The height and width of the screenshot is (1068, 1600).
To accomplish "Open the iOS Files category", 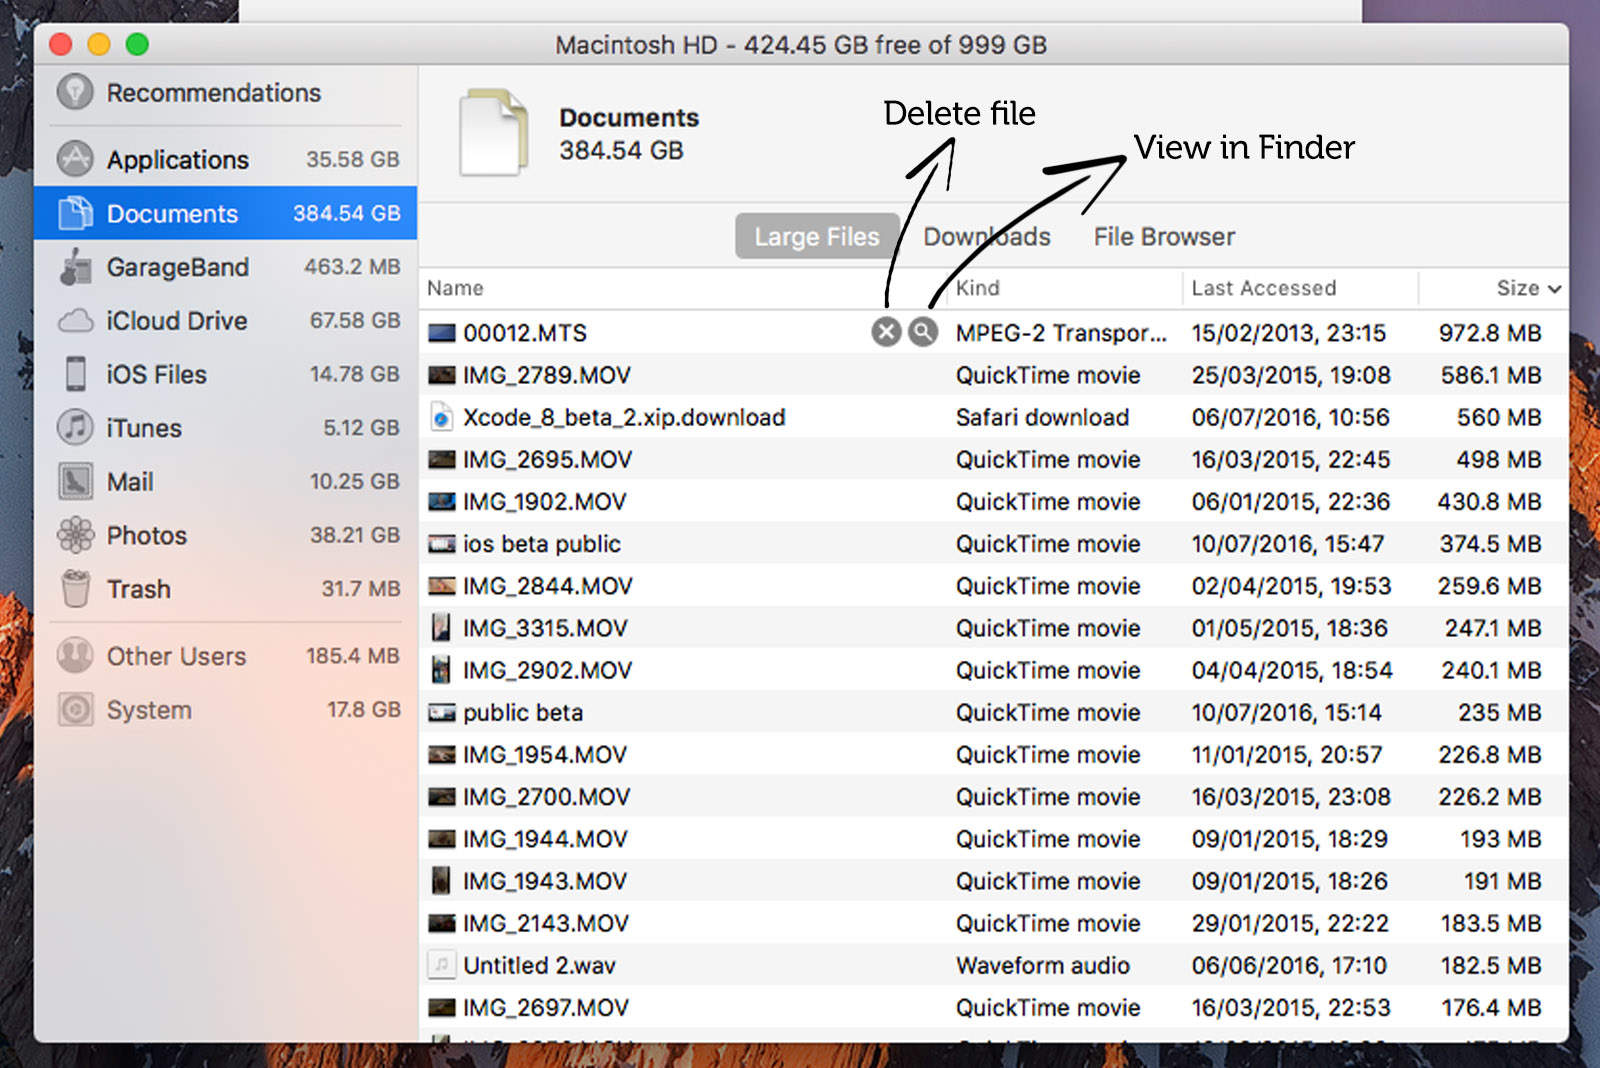I will [x=155, y=374].
